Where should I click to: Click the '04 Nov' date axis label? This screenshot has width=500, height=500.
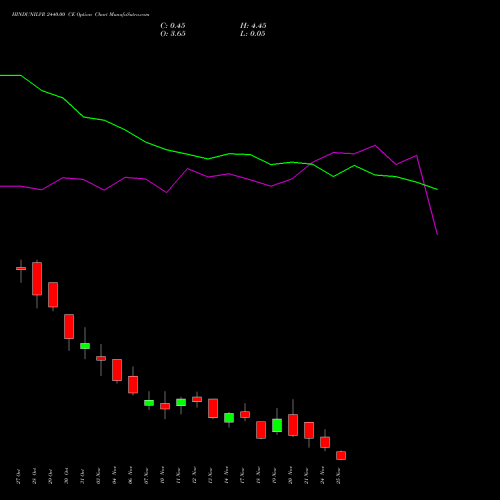[x=114, y=476]
